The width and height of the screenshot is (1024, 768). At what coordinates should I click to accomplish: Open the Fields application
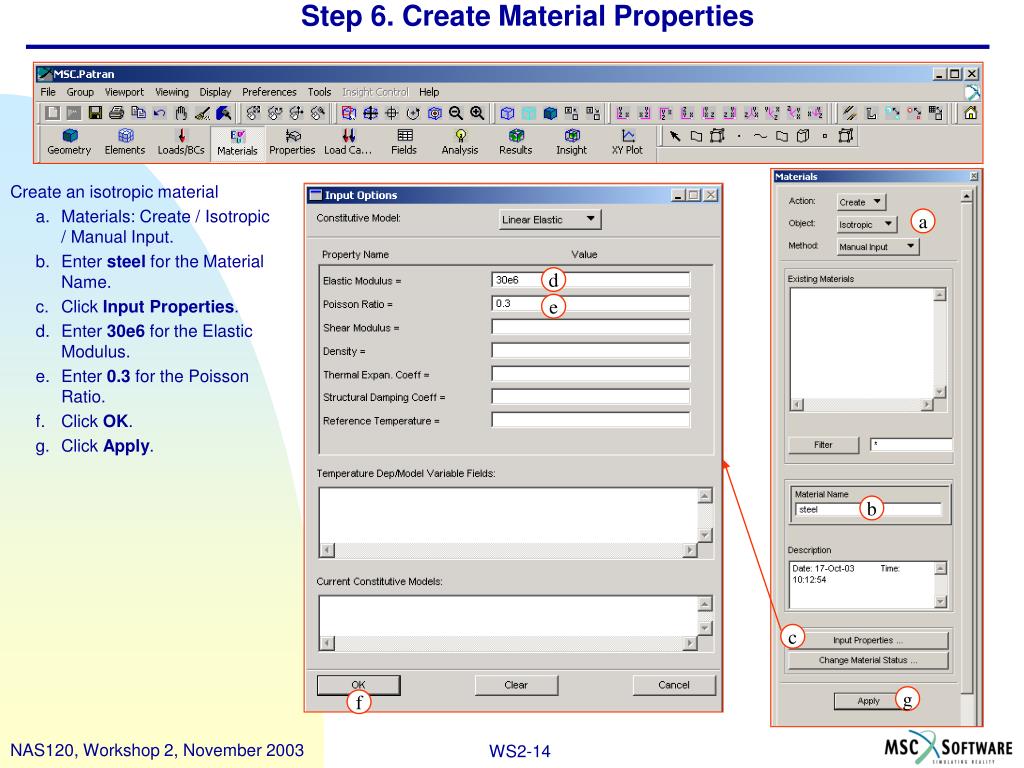point(404,142)
